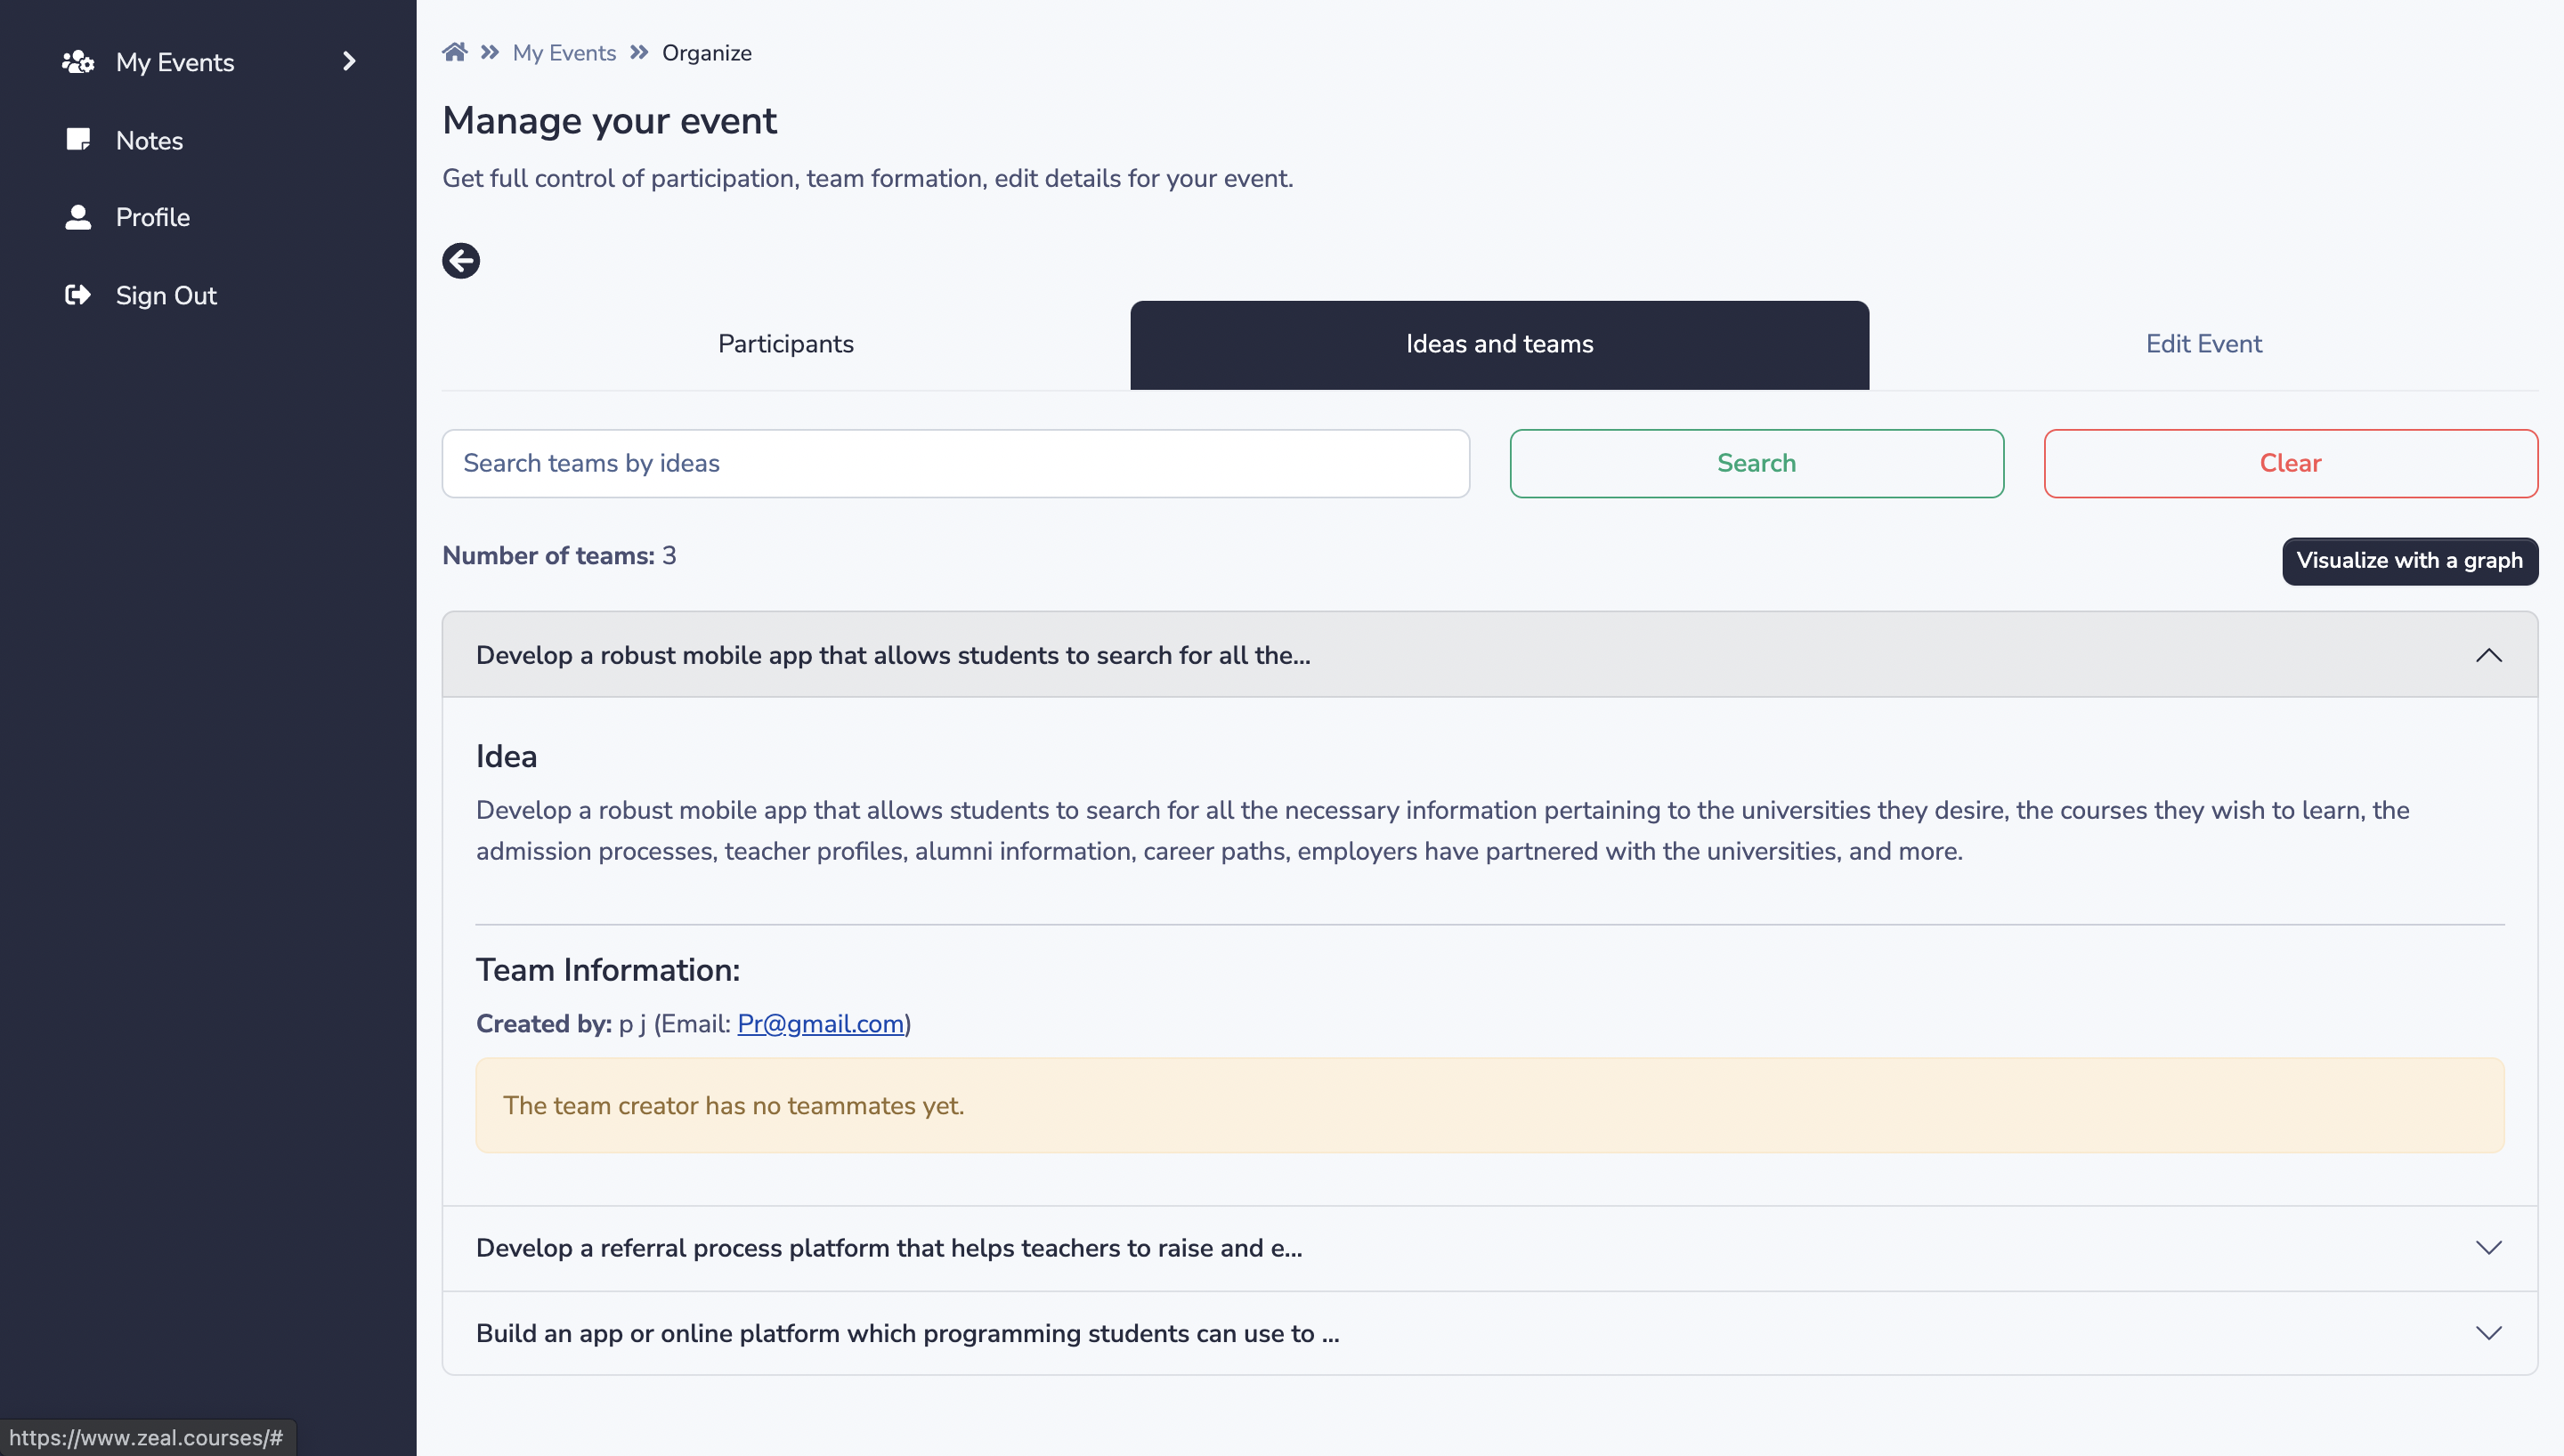2564x1456 pixels.
Task: Select the Ideas and teams tab
Action: (1499, 344)
